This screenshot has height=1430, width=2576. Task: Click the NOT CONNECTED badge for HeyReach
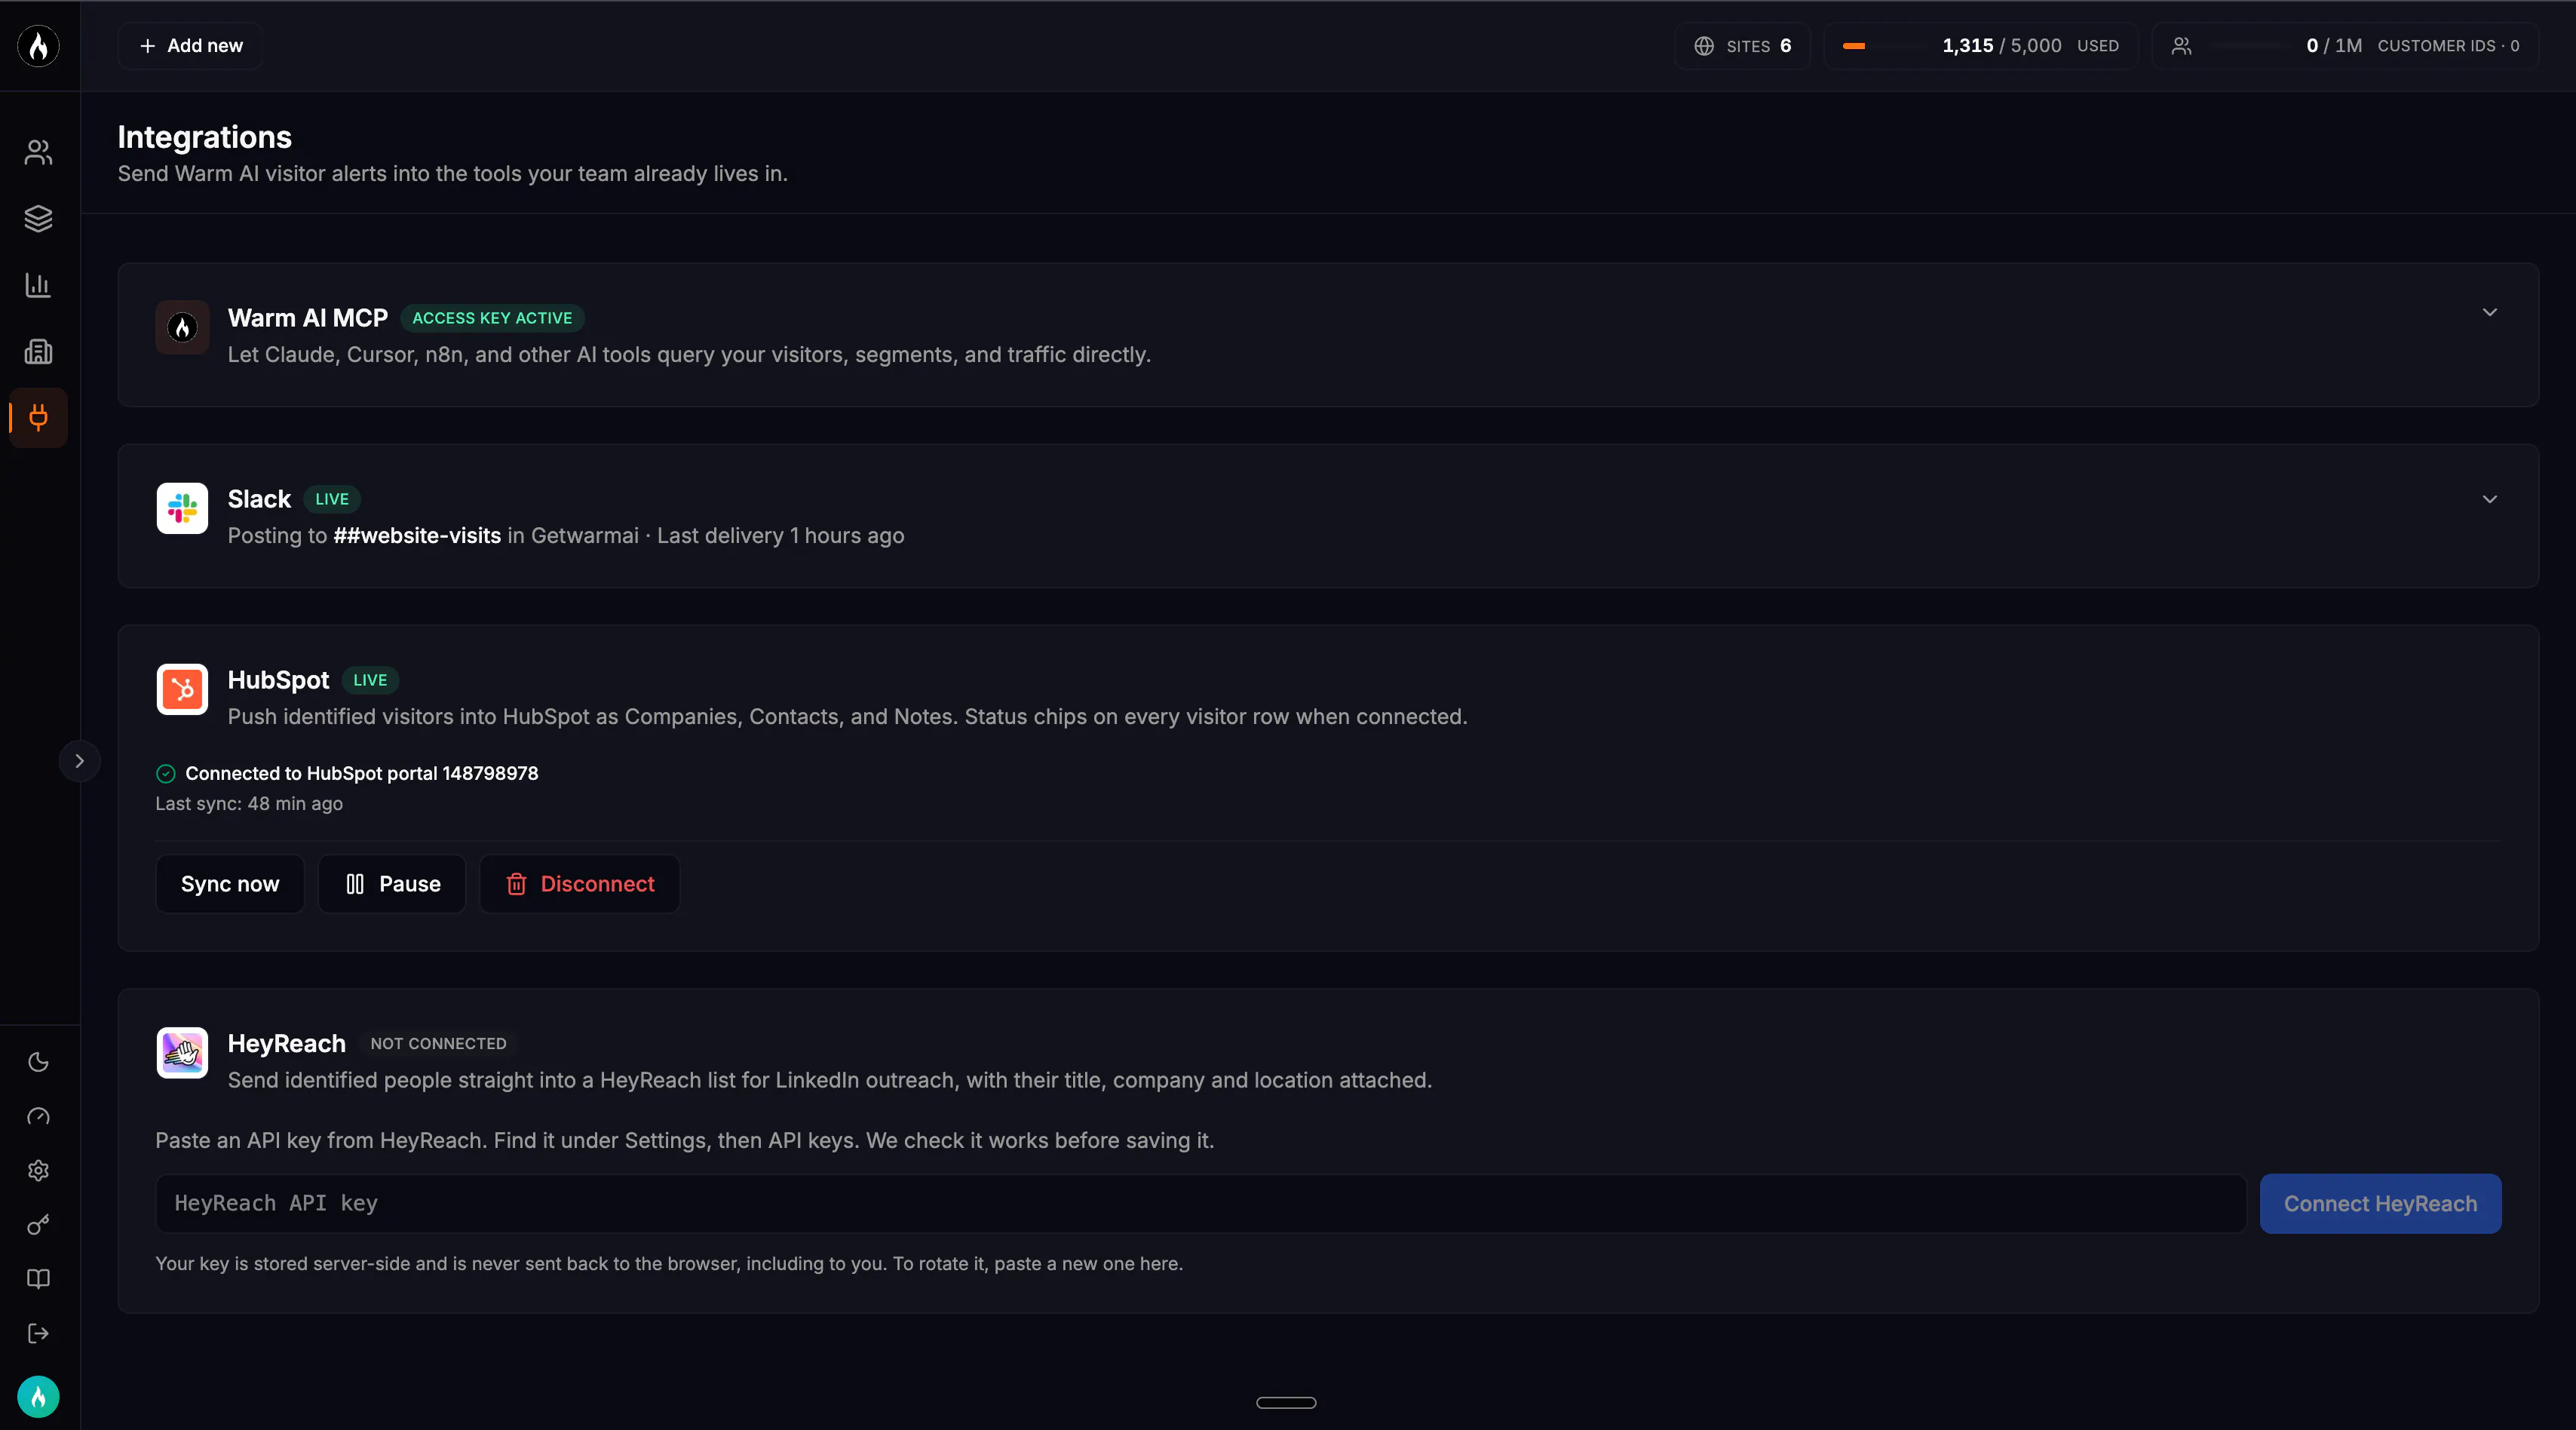point(438,1043)
